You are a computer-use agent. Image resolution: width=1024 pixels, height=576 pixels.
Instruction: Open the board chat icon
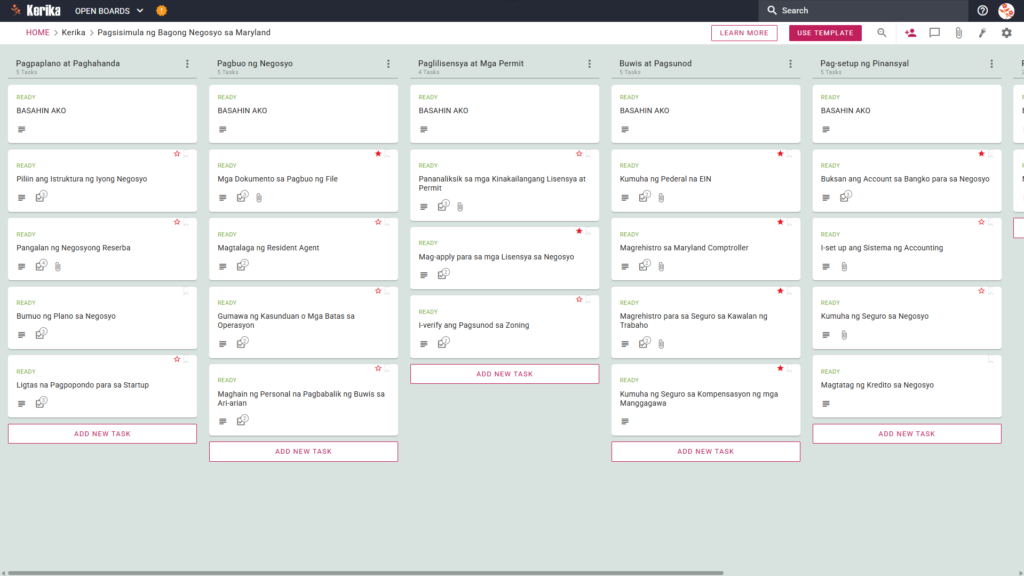[935, 33]
